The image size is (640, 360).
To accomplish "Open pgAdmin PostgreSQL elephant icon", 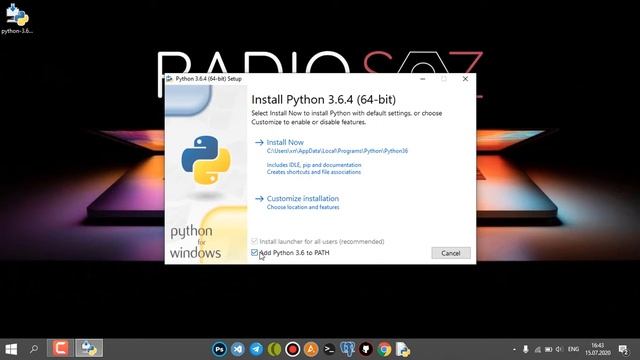I will [x=347, y=349].
